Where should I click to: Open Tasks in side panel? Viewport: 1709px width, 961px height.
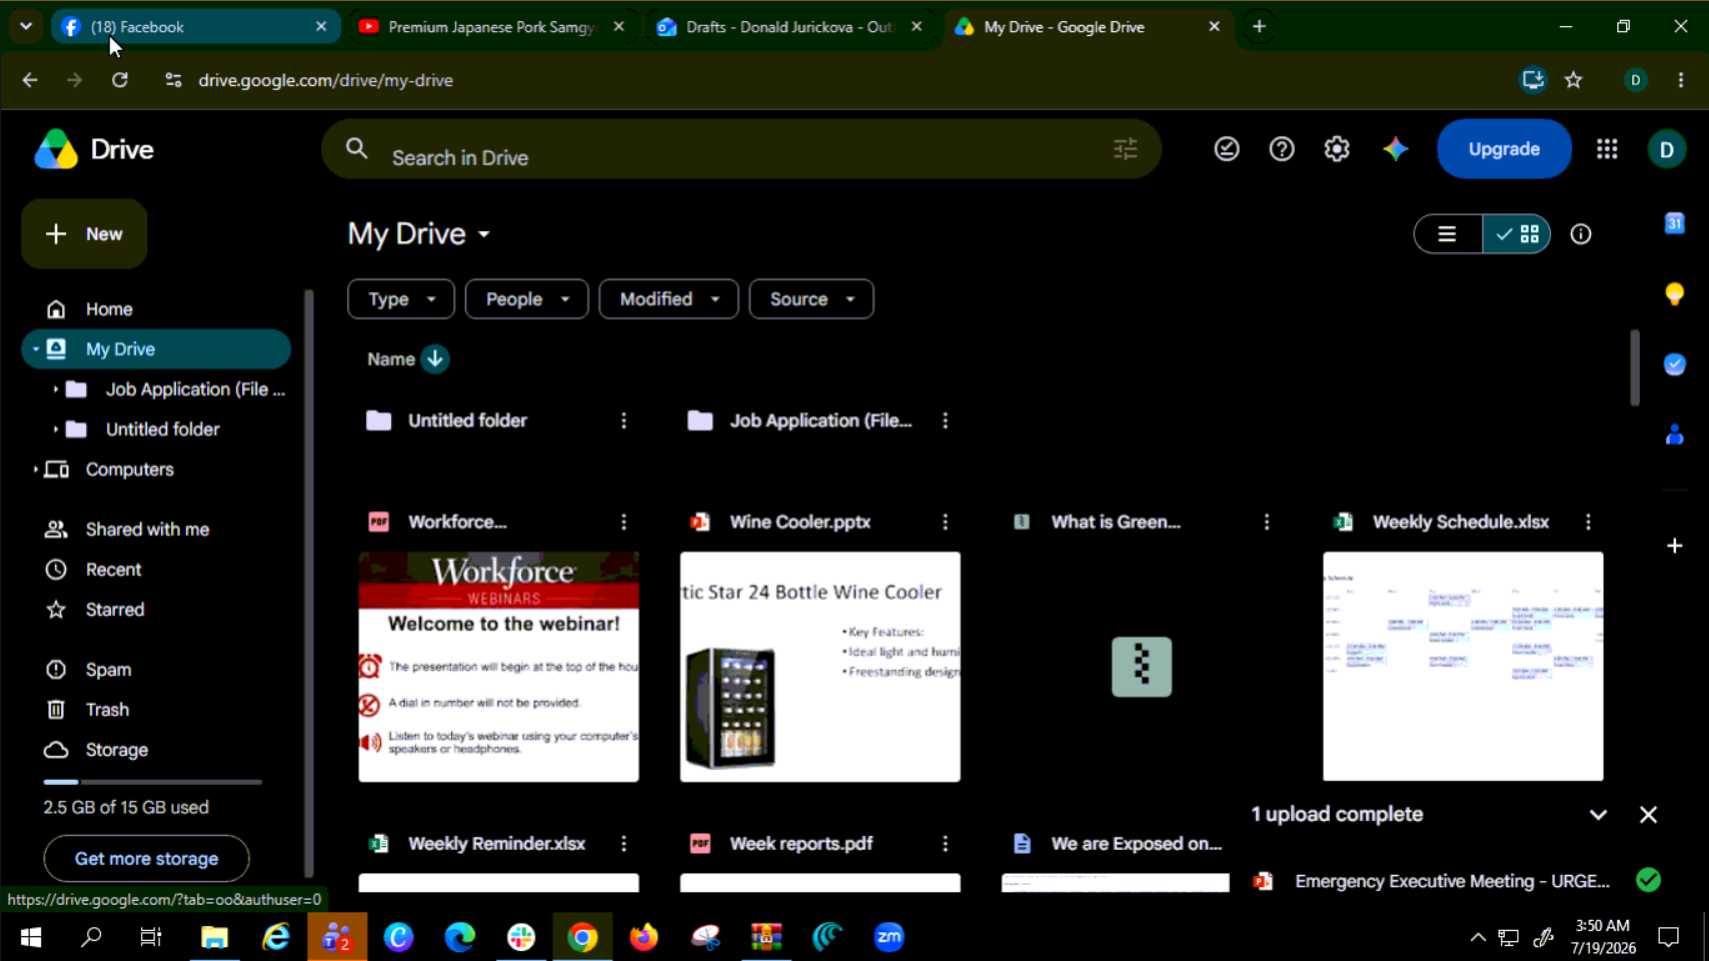click(x=1674, y=364)
